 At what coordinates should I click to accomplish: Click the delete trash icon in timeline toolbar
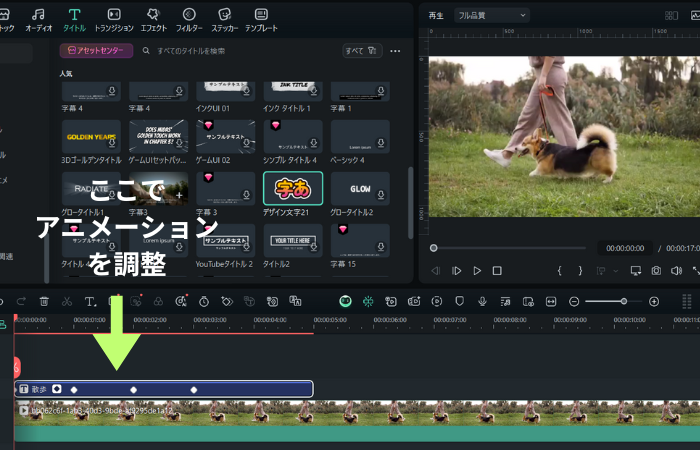point(44,301)
